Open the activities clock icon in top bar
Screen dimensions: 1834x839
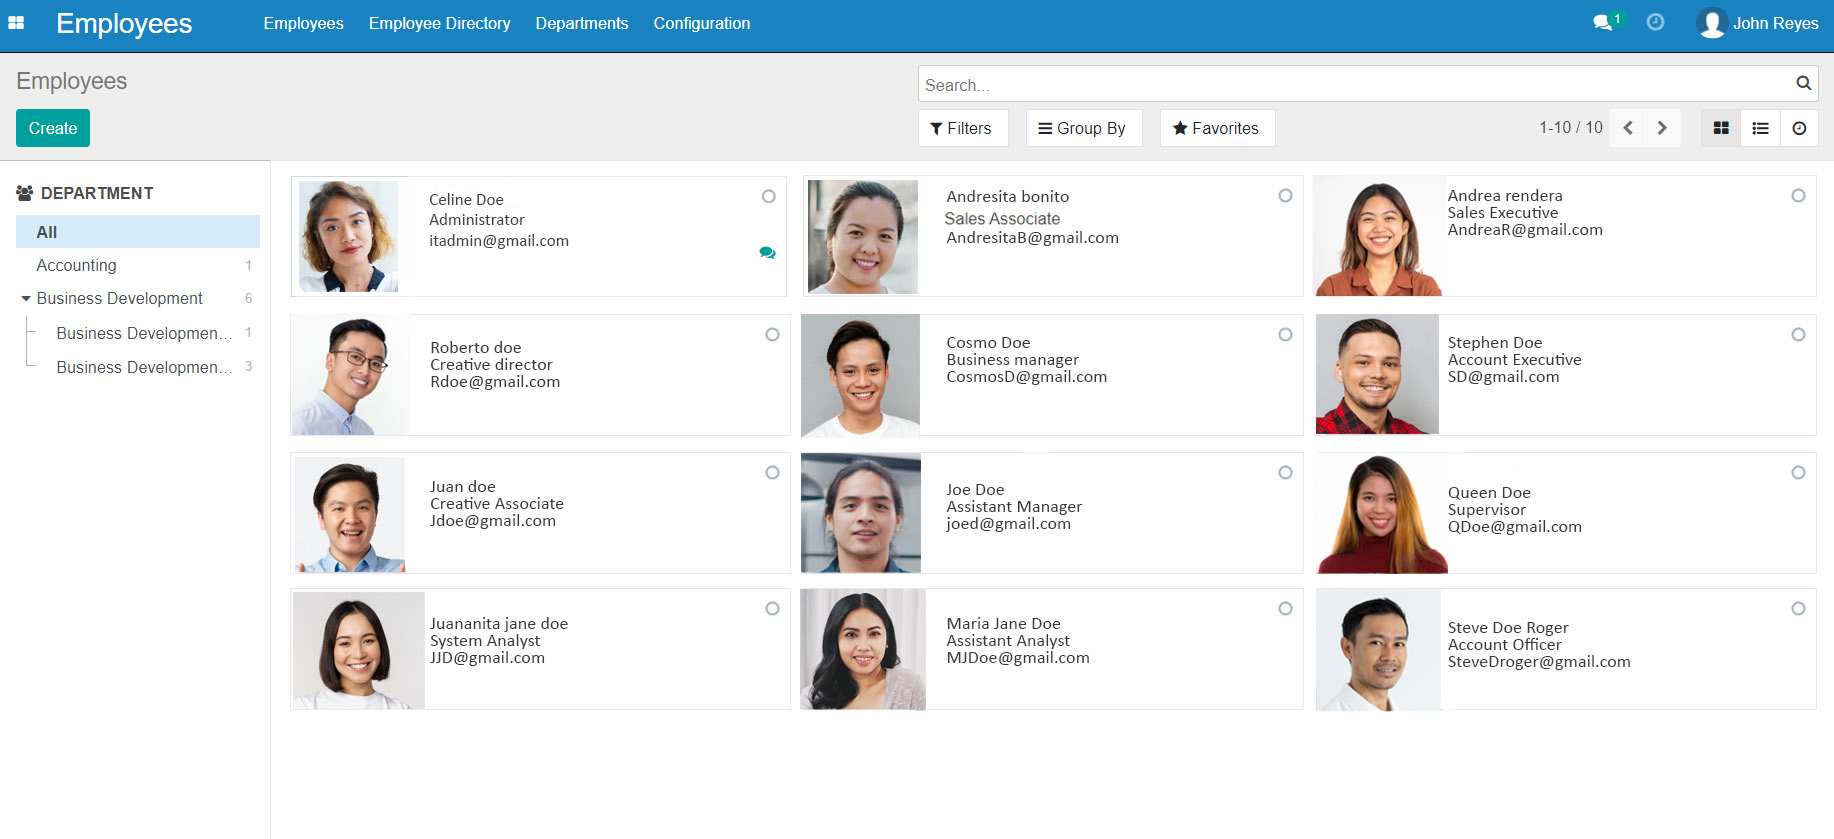point(1655,23)
